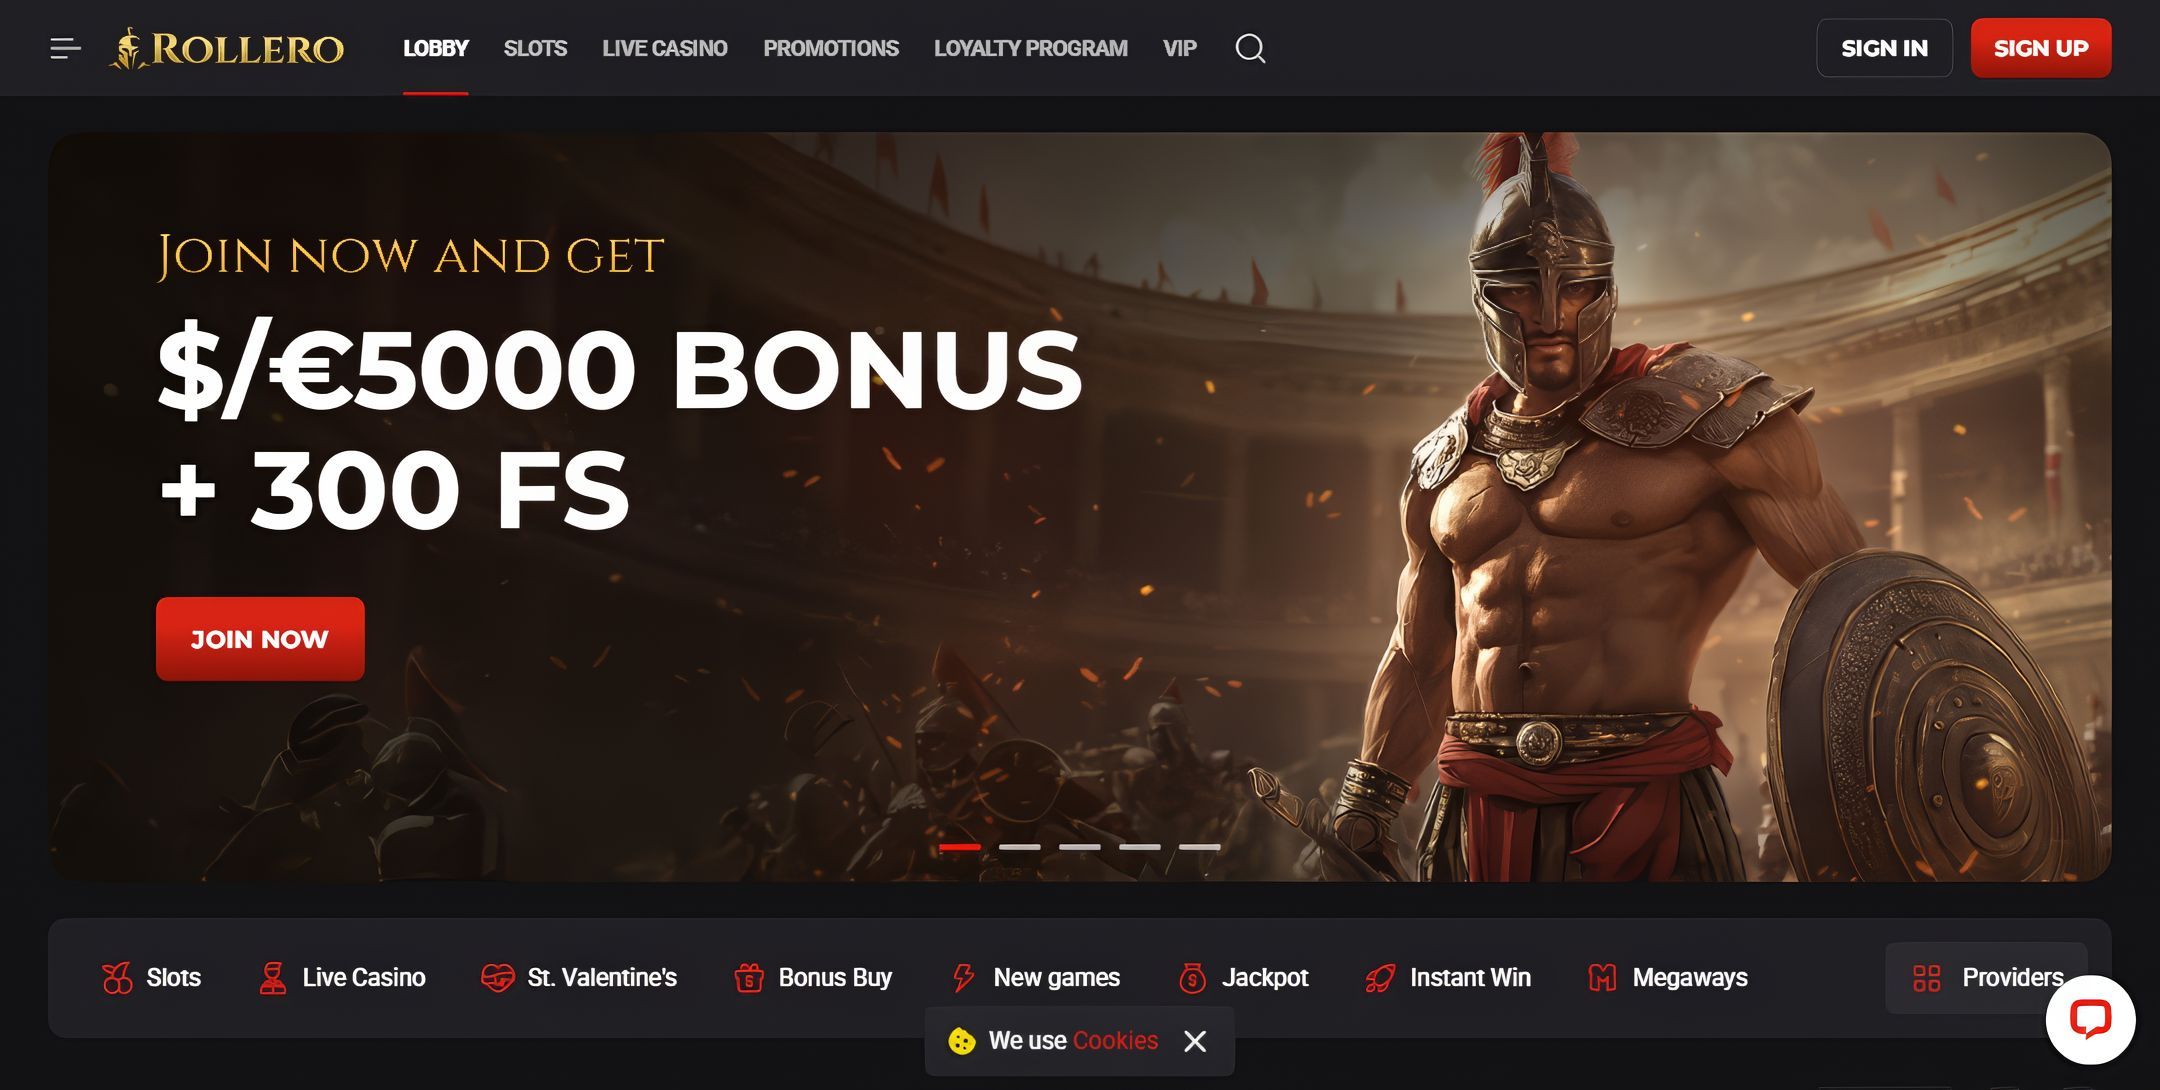2160x1090 pixels.
Task: Open the Providers grid list
Action: point(1986,977)
